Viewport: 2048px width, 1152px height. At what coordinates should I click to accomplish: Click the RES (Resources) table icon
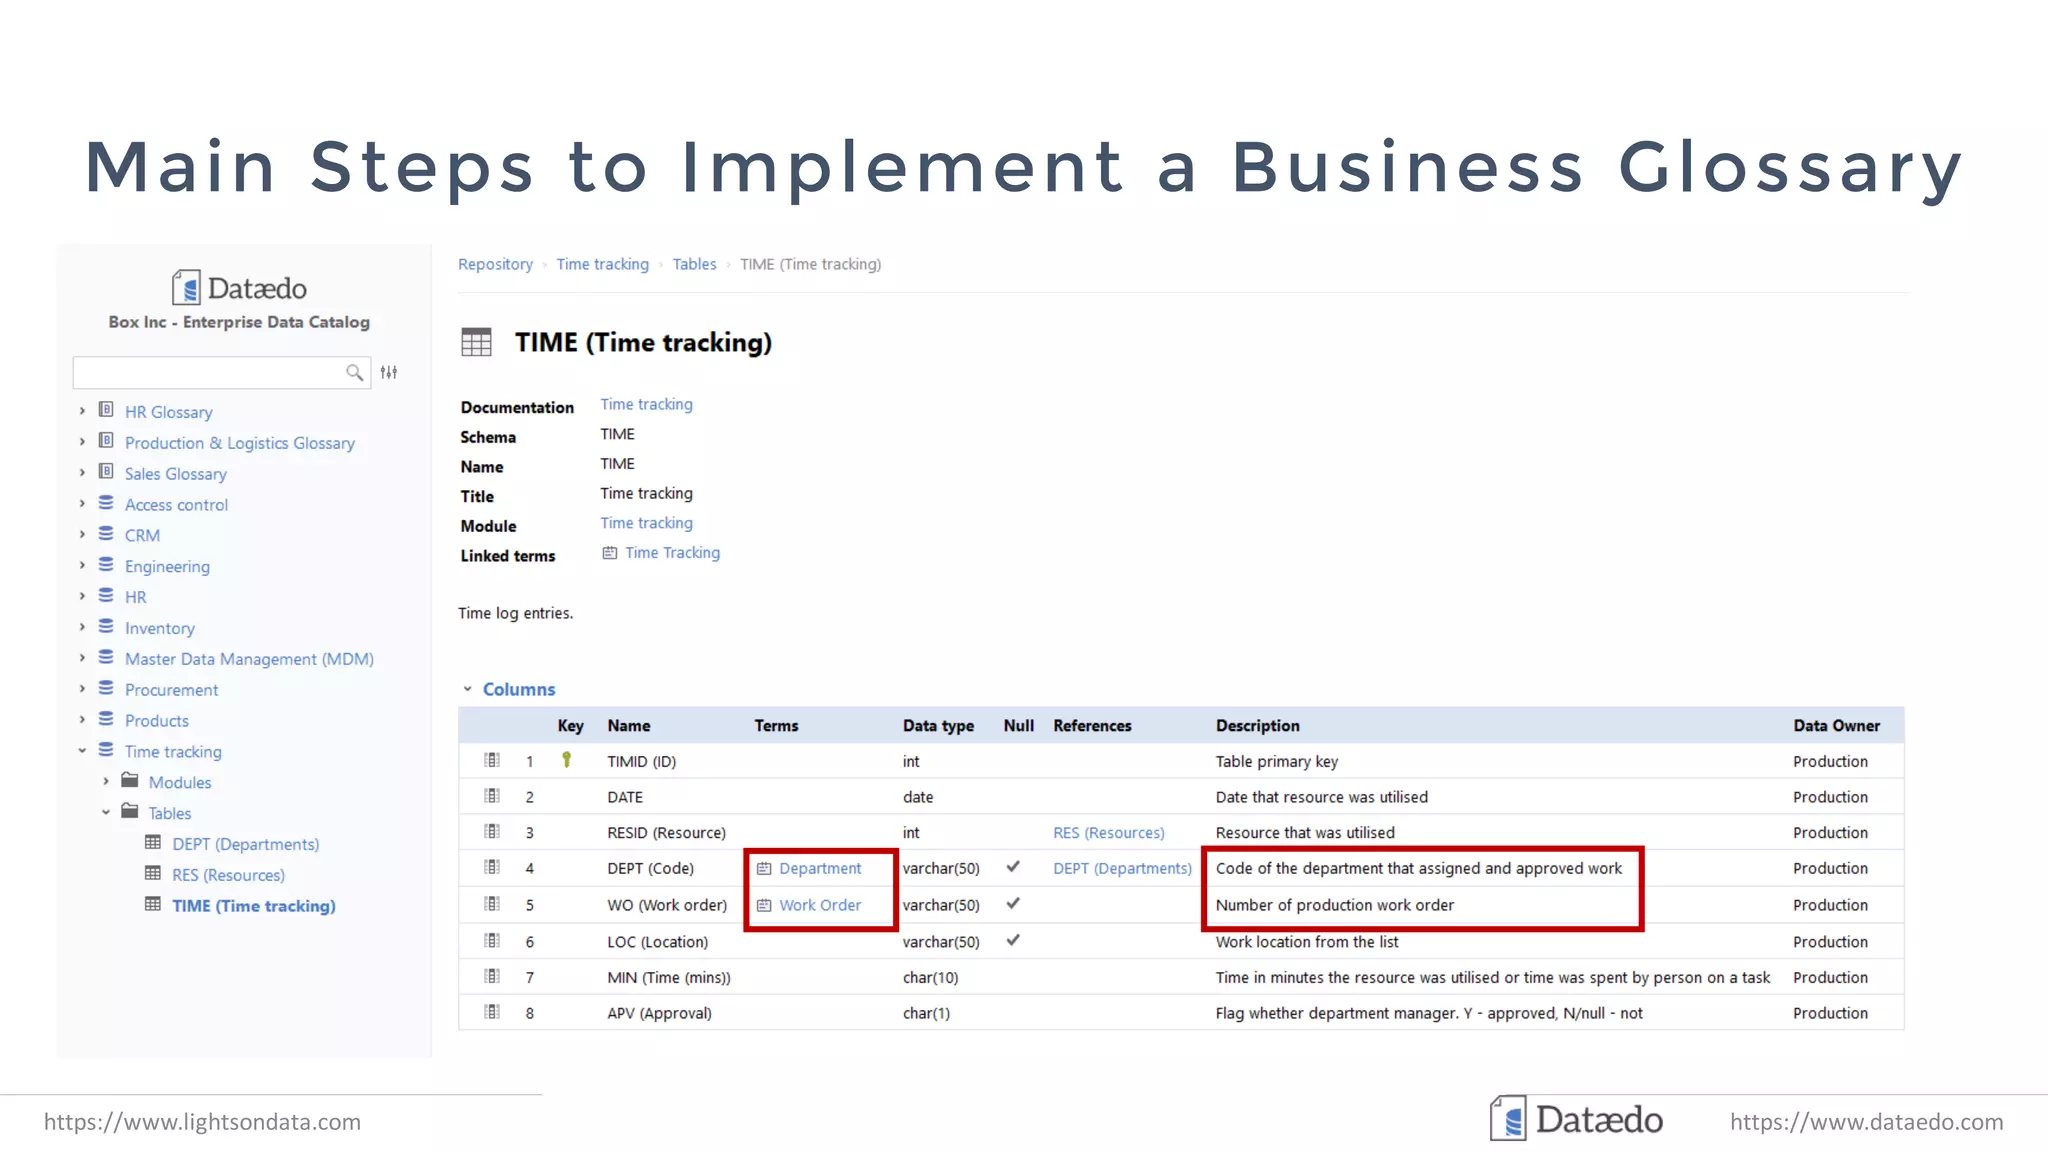point(153,873)
